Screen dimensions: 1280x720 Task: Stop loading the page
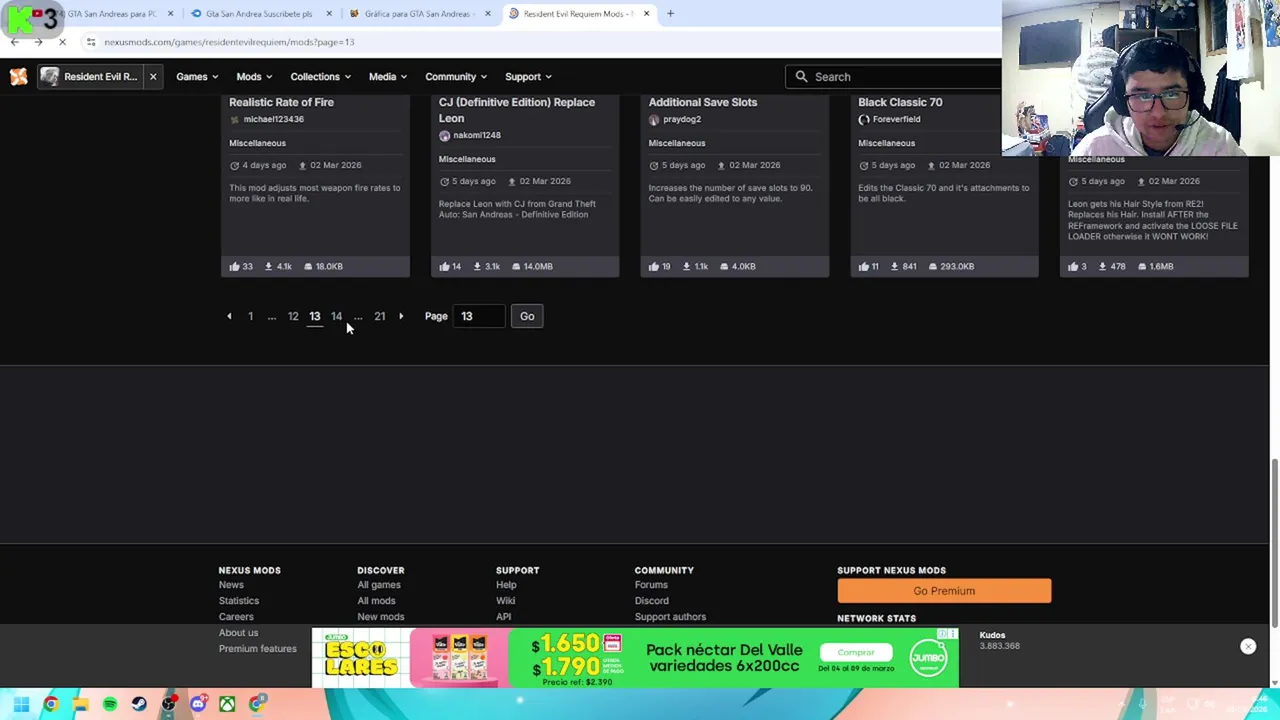tap(62, 42)
